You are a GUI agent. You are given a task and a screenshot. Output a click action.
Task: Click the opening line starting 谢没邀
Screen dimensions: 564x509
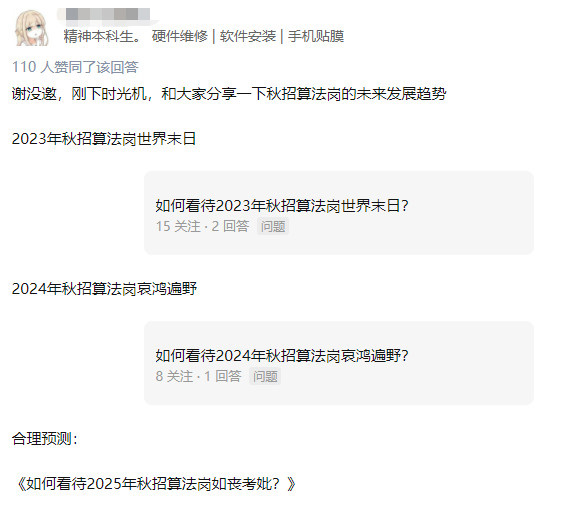pos(229,94)
